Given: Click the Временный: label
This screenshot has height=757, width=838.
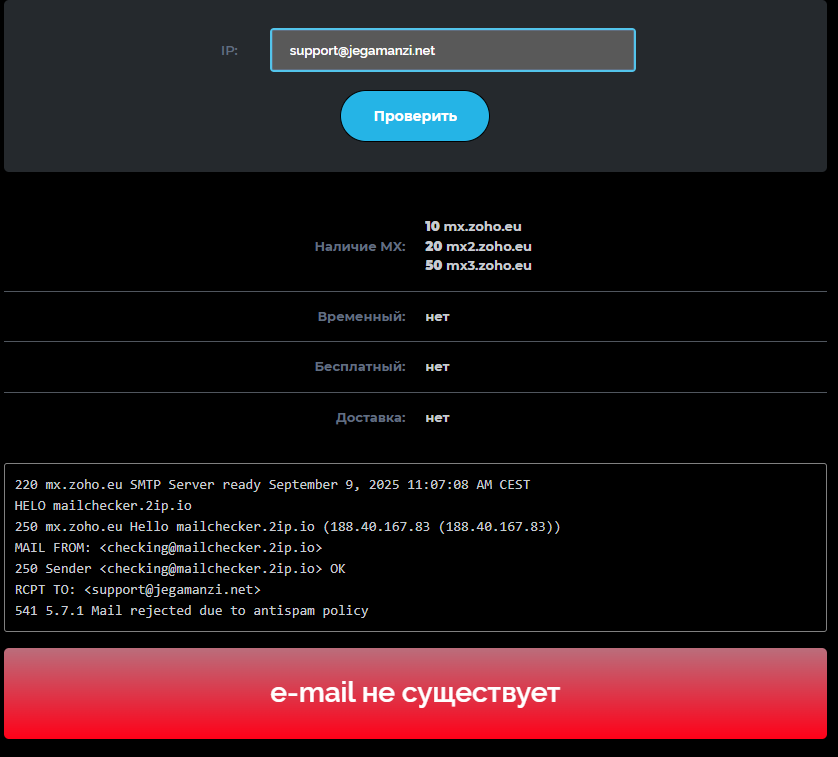Looking at the screenshot, I should (x=361, y=316).
